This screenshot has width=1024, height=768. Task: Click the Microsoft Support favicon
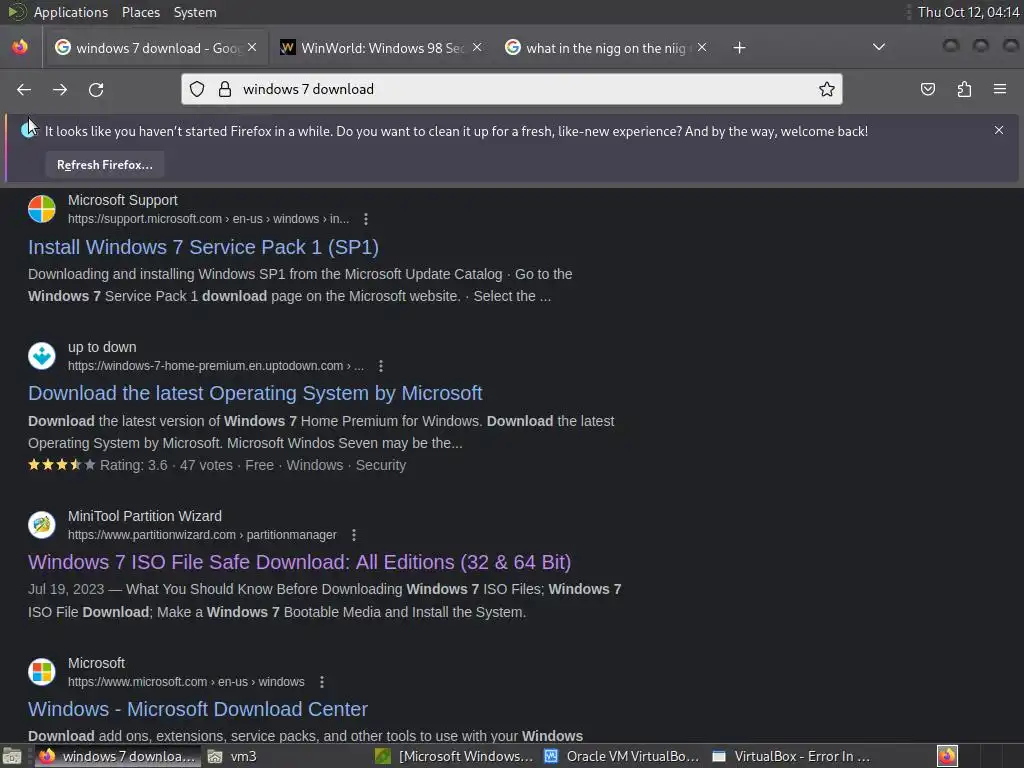[42, 209]
